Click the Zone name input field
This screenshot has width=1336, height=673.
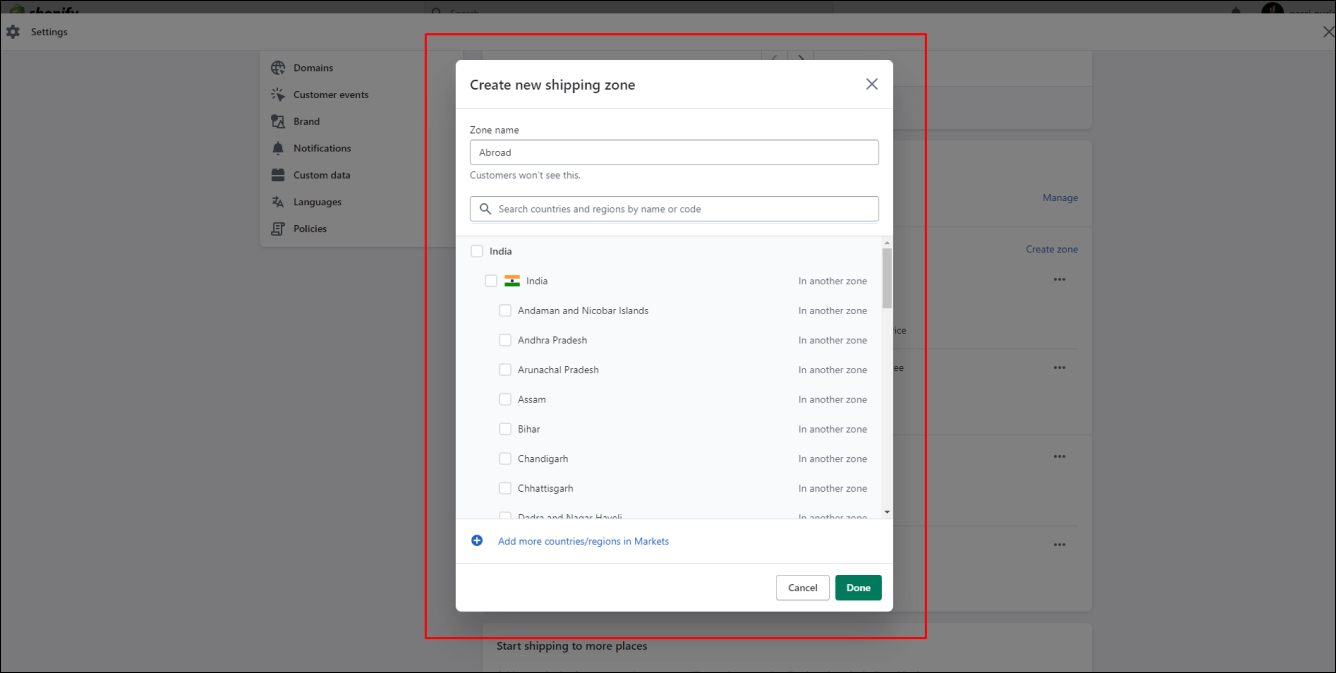(x=674, y=152)
